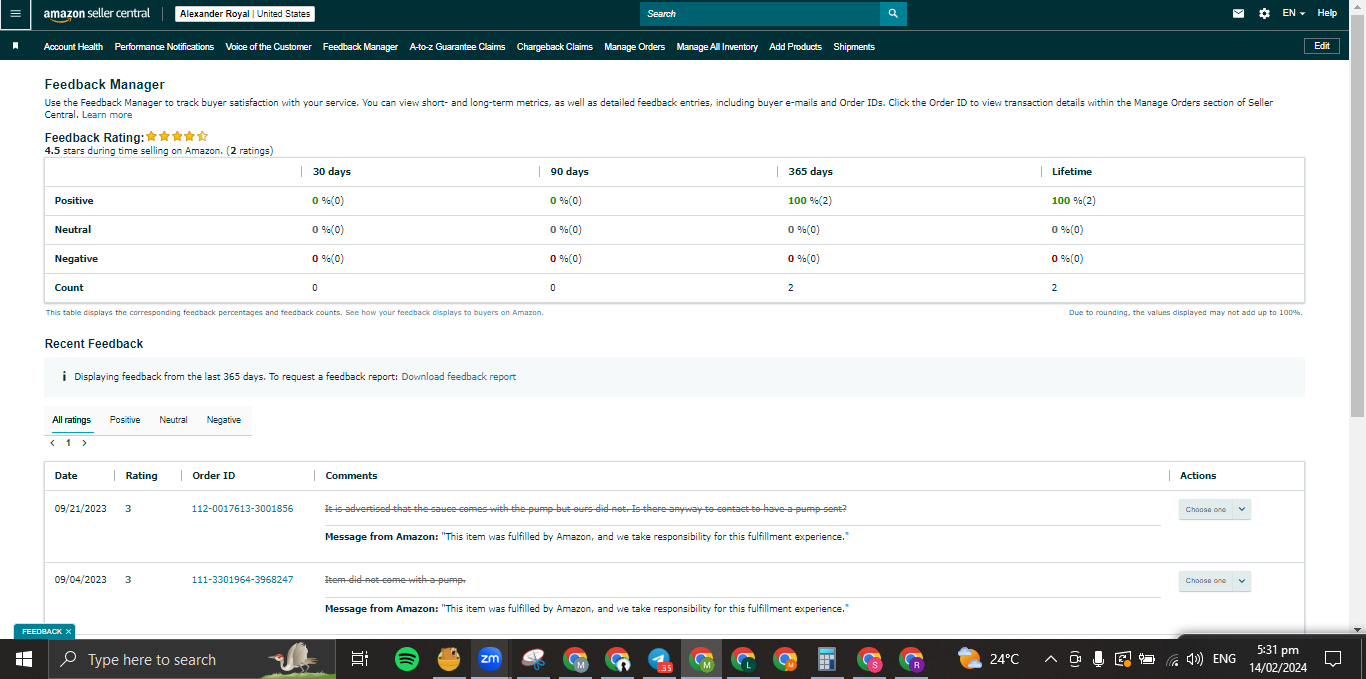Open Snipping Tool from the taskbar

point(533,659)
